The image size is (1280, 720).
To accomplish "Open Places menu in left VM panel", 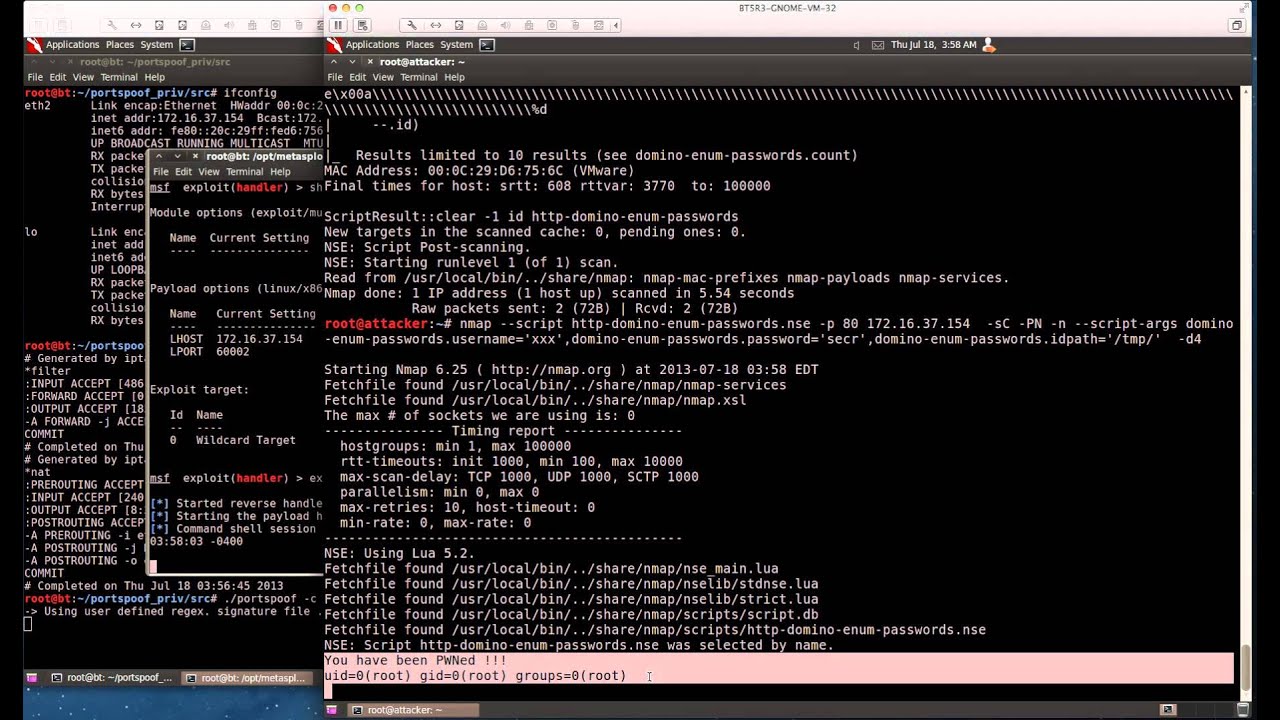I will (119, 45).
